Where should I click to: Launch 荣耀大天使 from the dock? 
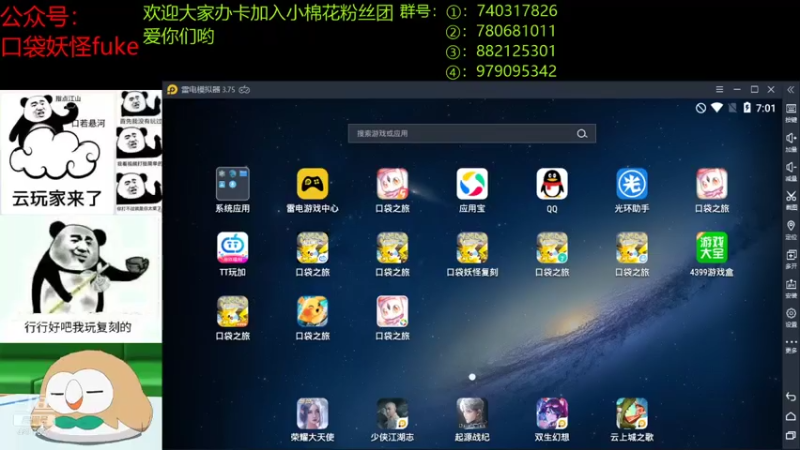pos(312,414)
